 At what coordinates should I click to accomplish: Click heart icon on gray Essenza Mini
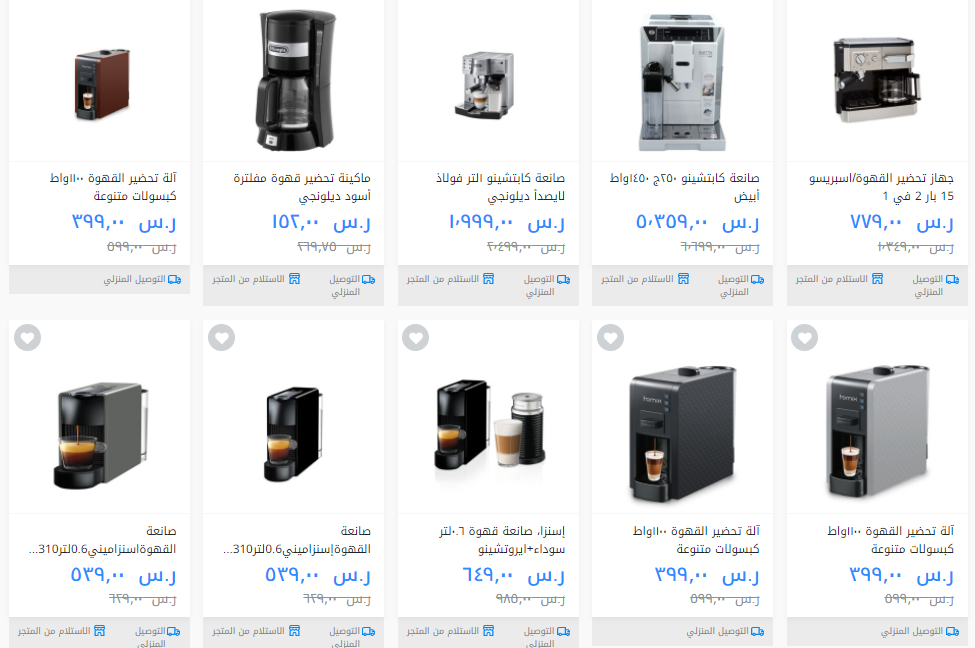click(x=27, y=338)
